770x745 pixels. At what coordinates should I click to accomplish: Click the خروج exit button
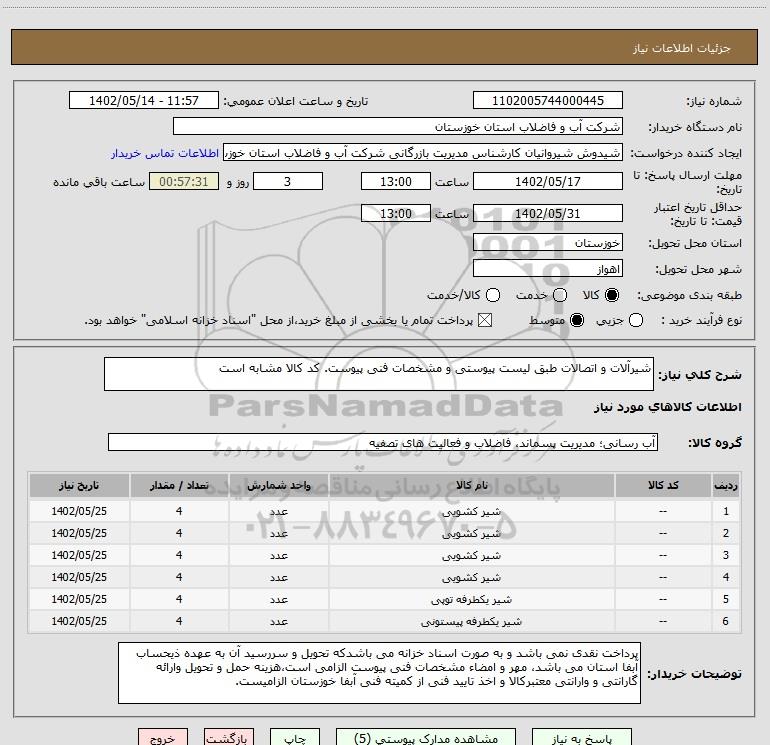(x=163, y=738)
